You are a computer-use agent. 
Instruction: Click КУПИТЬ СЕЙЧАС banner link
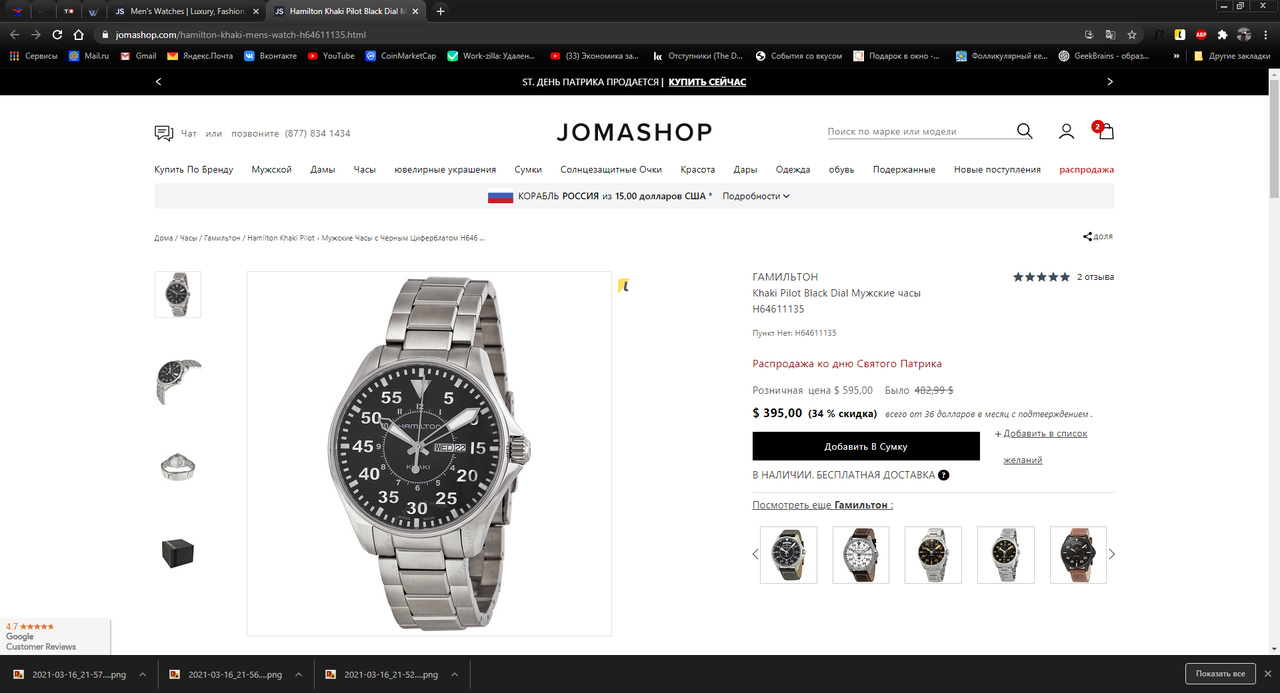(x=707, y=82)
